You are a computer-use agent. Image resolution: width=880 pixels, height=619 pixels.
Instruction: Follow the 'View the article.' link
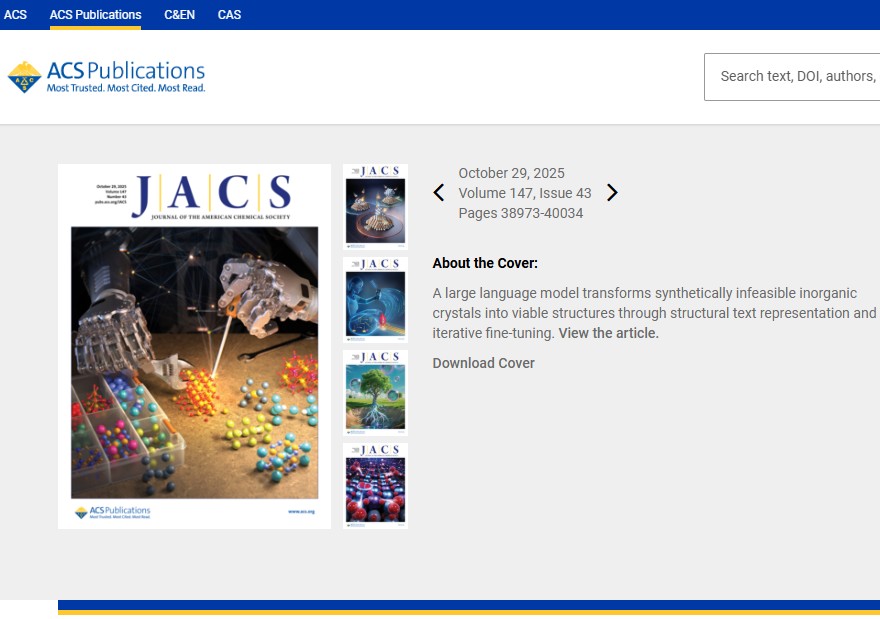pyautogui.click(x=608, y=333)
